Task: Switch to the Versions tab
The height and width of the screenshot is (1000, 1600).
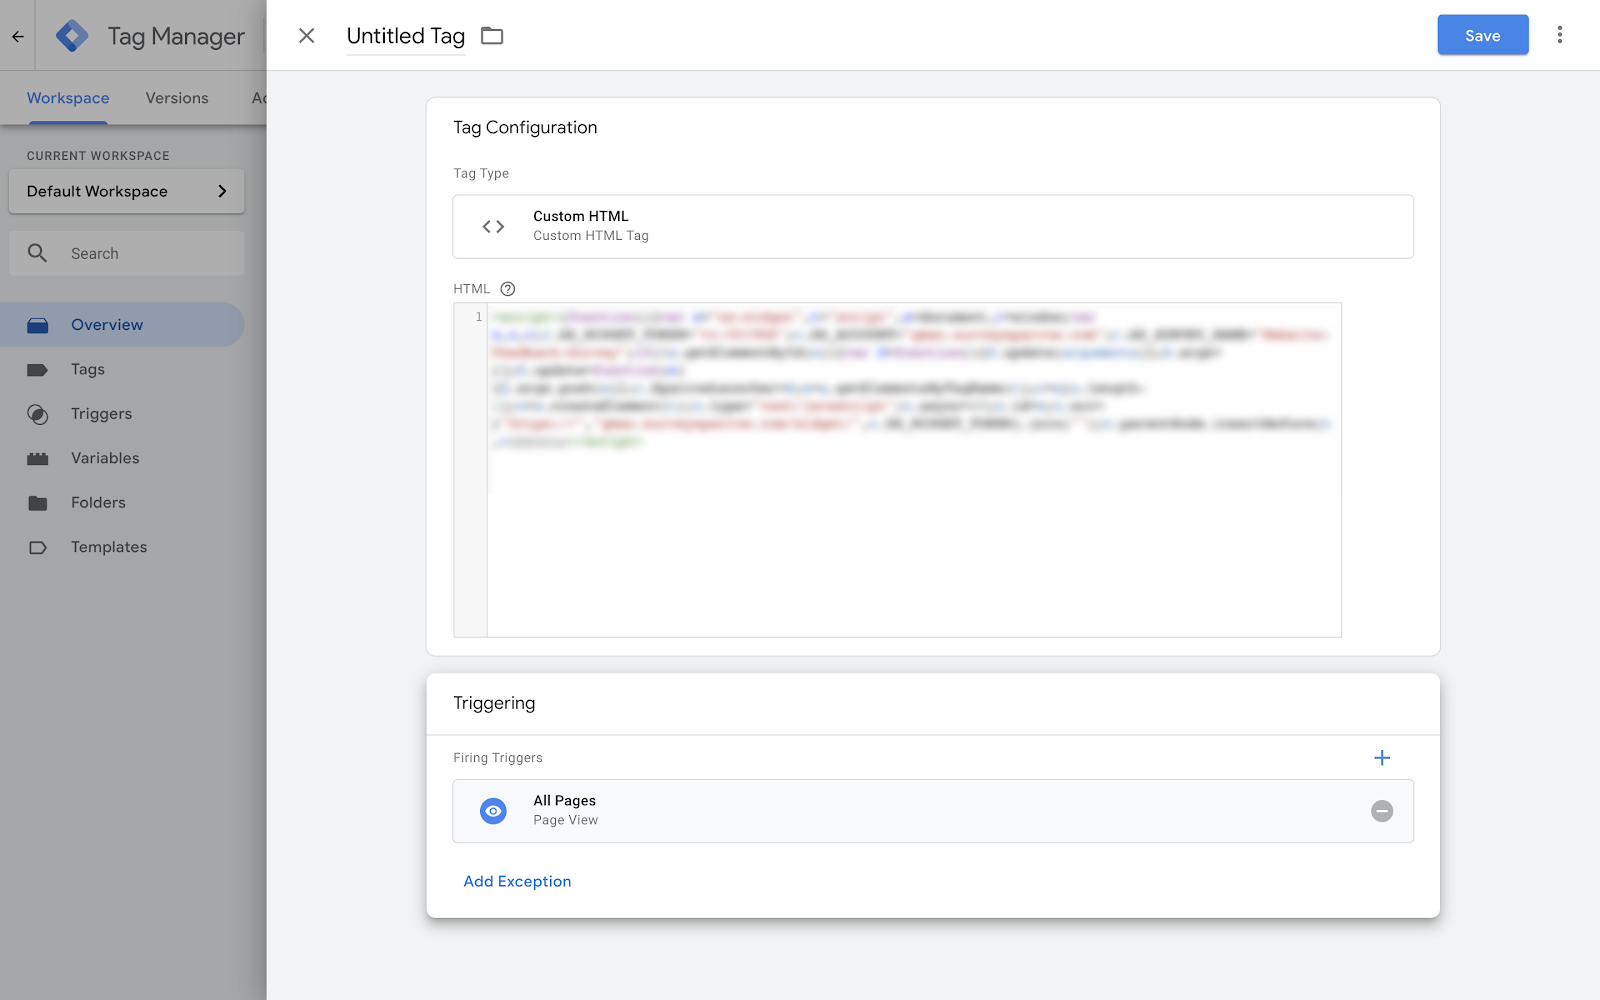Action: click(x=177, y=98)
